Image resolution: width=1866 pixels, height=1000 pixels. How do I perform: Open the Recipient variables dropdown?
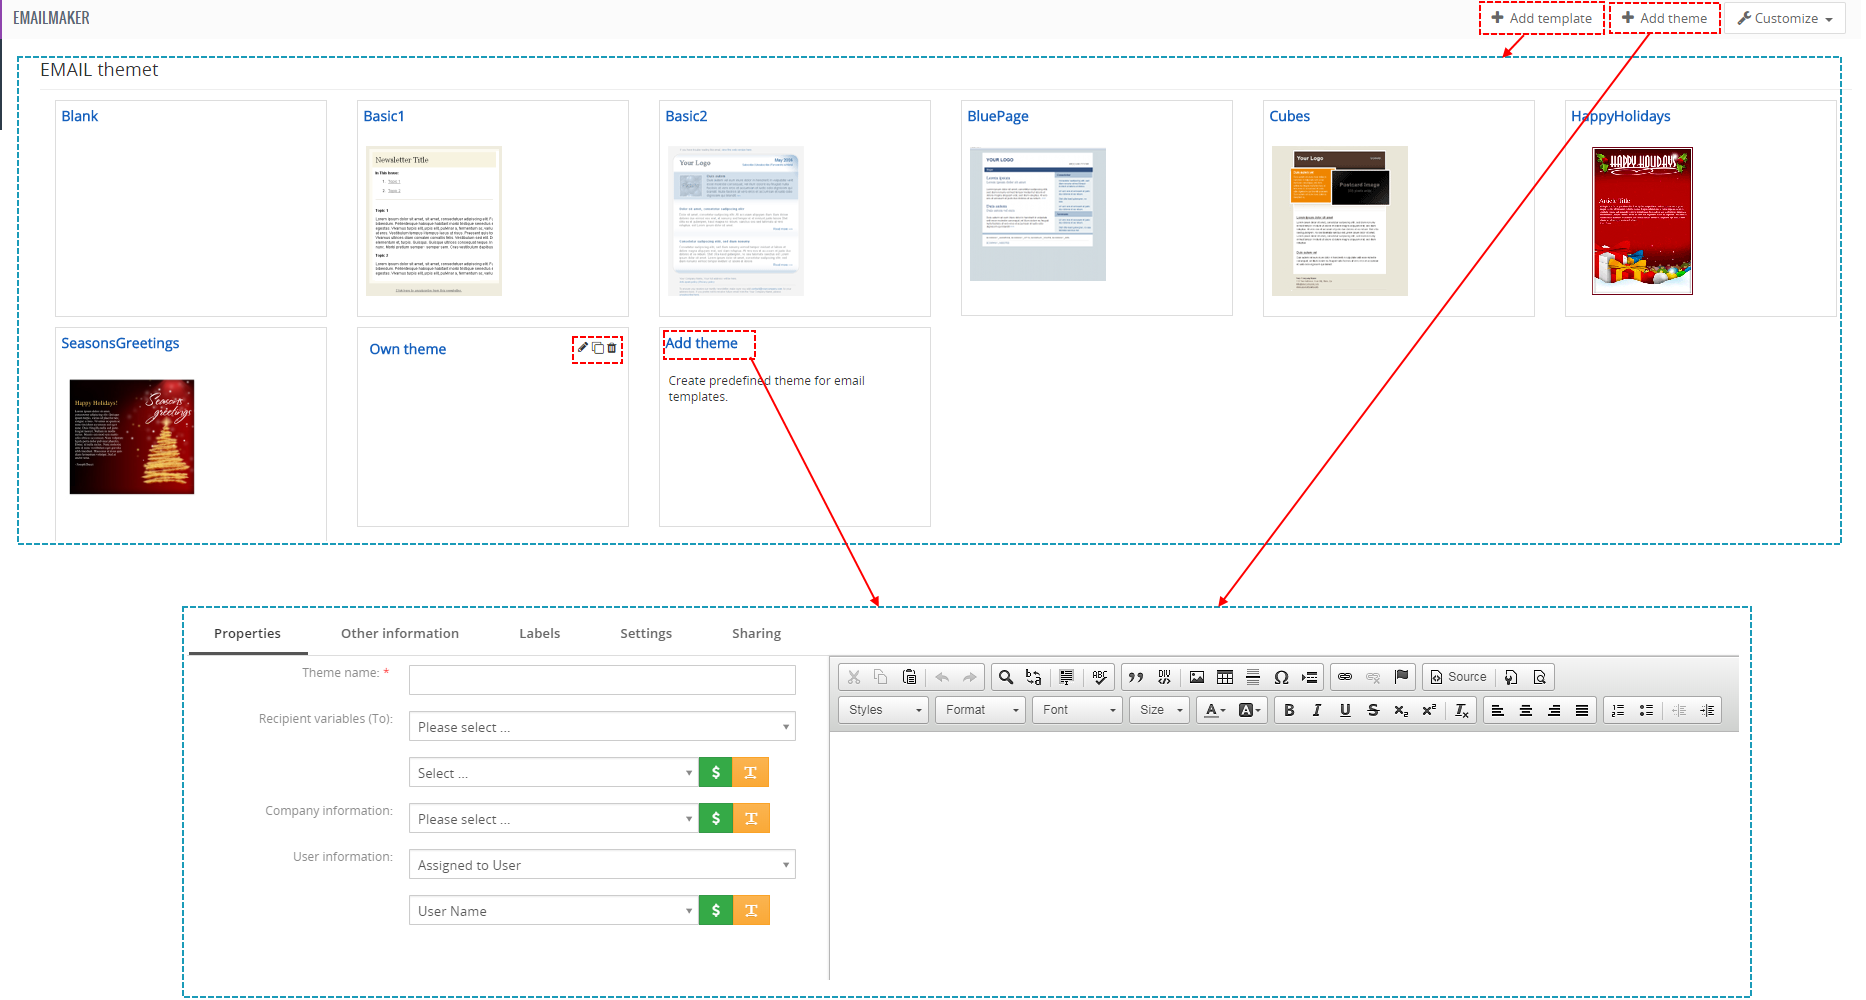coord(602,727)
